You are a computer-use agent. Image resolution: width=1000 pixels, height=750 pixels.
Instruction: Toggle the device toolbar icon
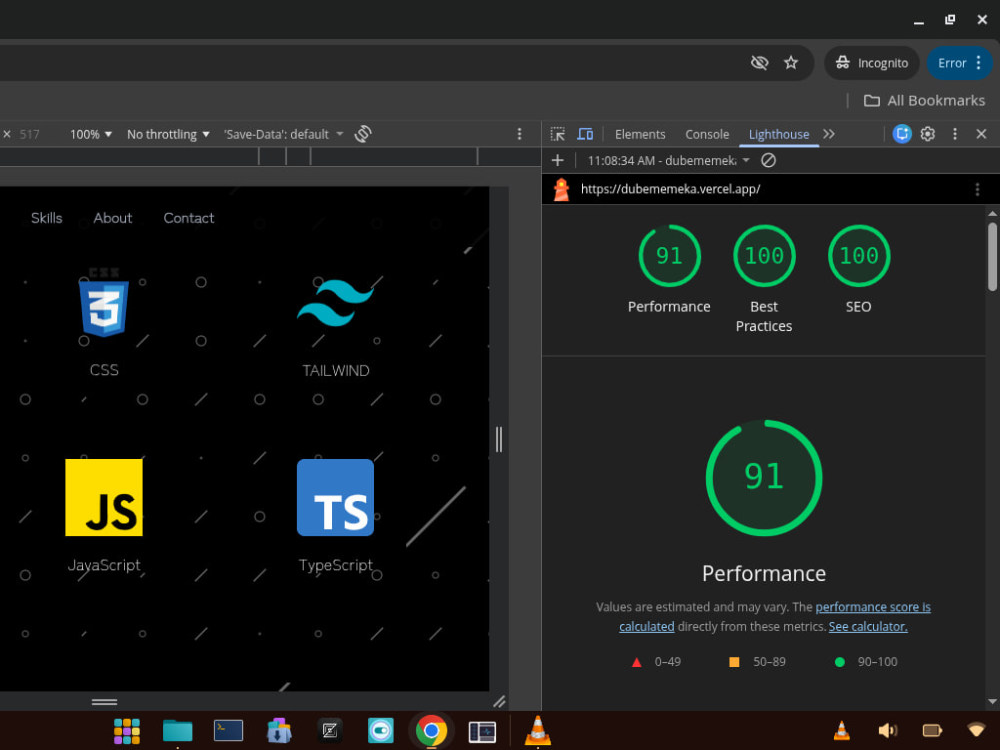[x=585, y=134]
